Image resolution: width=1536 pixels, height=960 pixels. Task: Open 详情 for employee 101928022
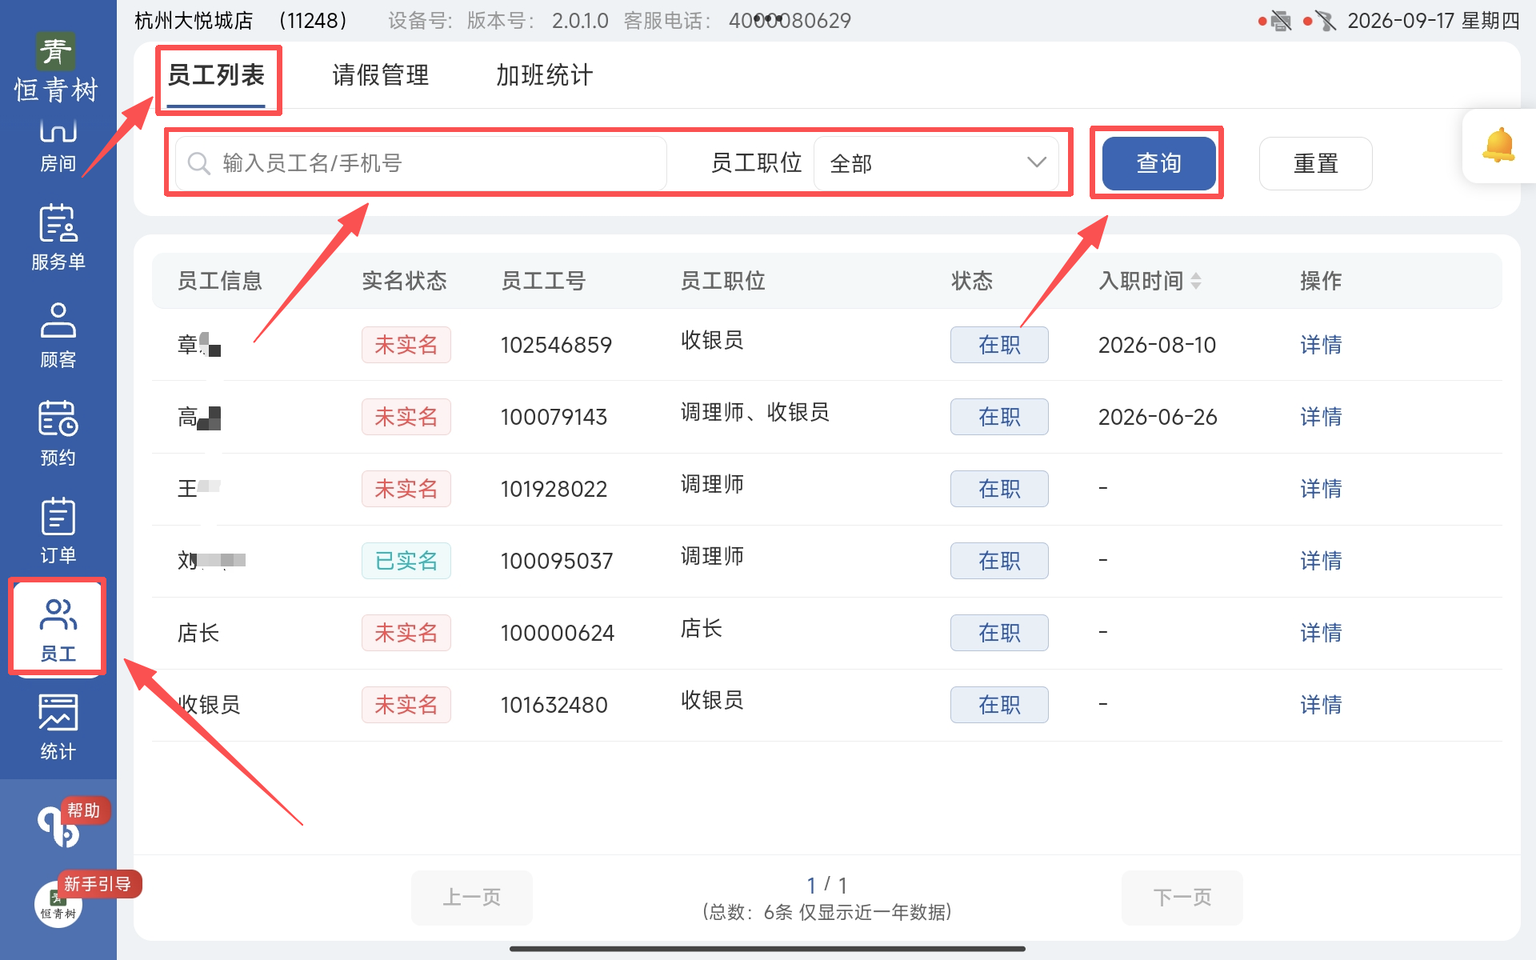tap(1320, 489)
